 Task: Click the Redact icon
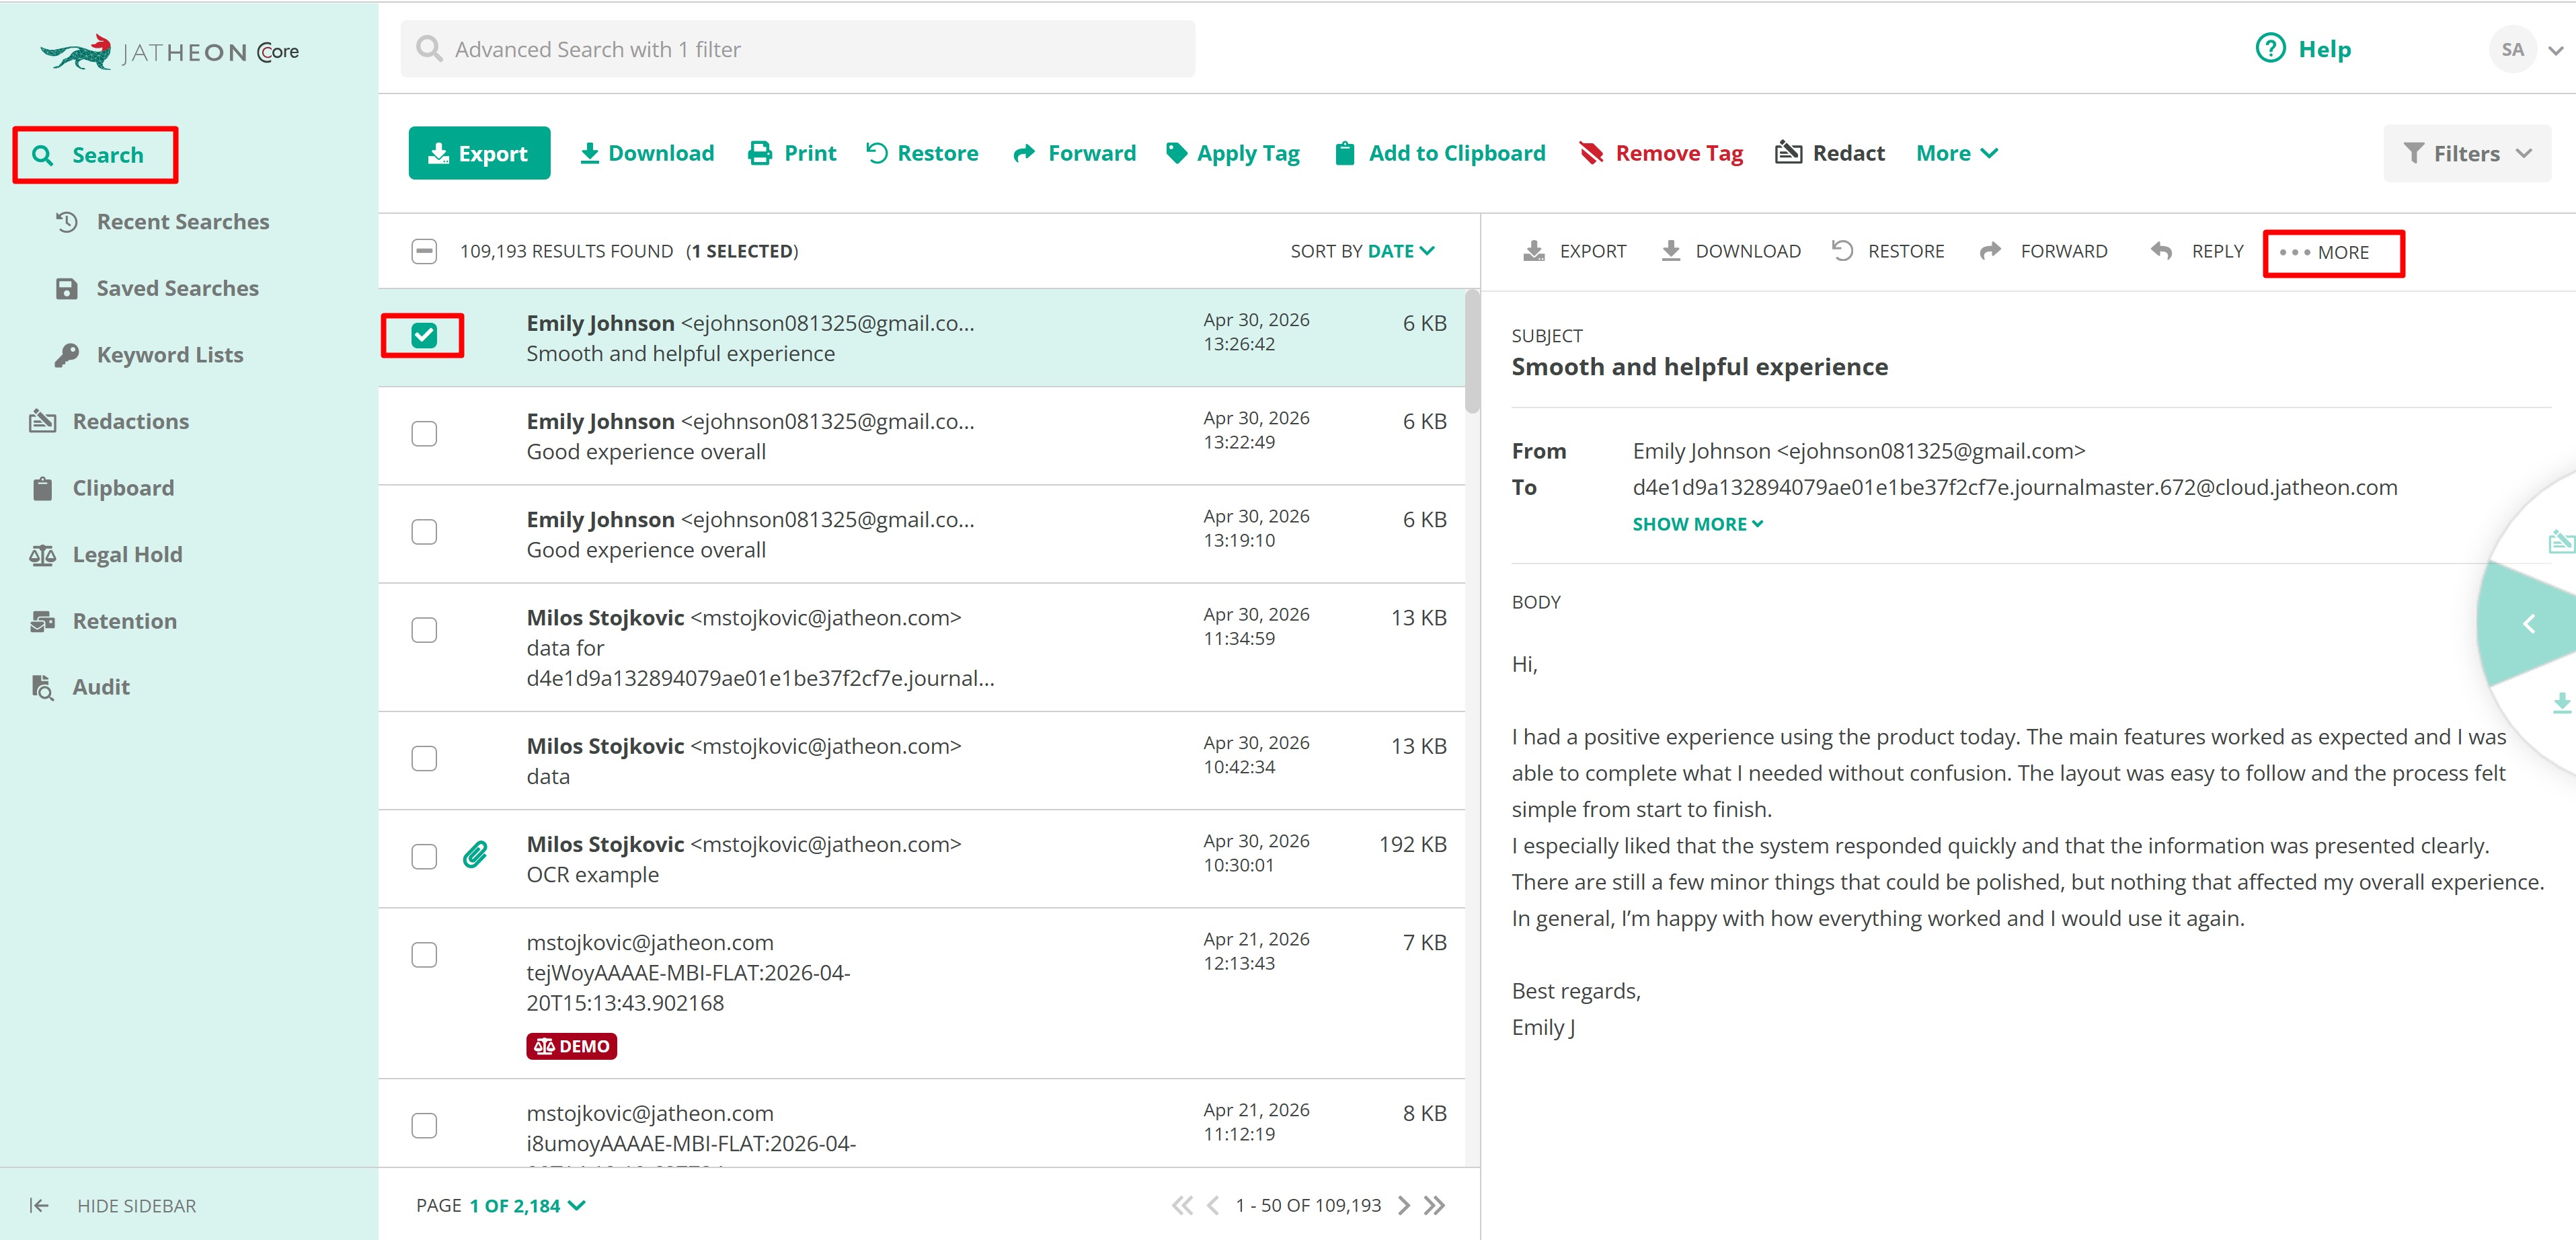pos(1788,153)
